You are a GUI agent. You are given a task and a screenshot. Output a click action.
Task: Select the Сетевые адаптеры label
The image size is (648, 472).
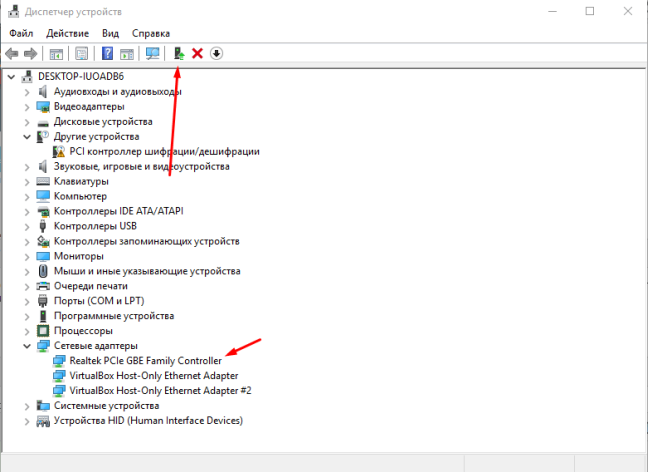click(x=95, y=346)
